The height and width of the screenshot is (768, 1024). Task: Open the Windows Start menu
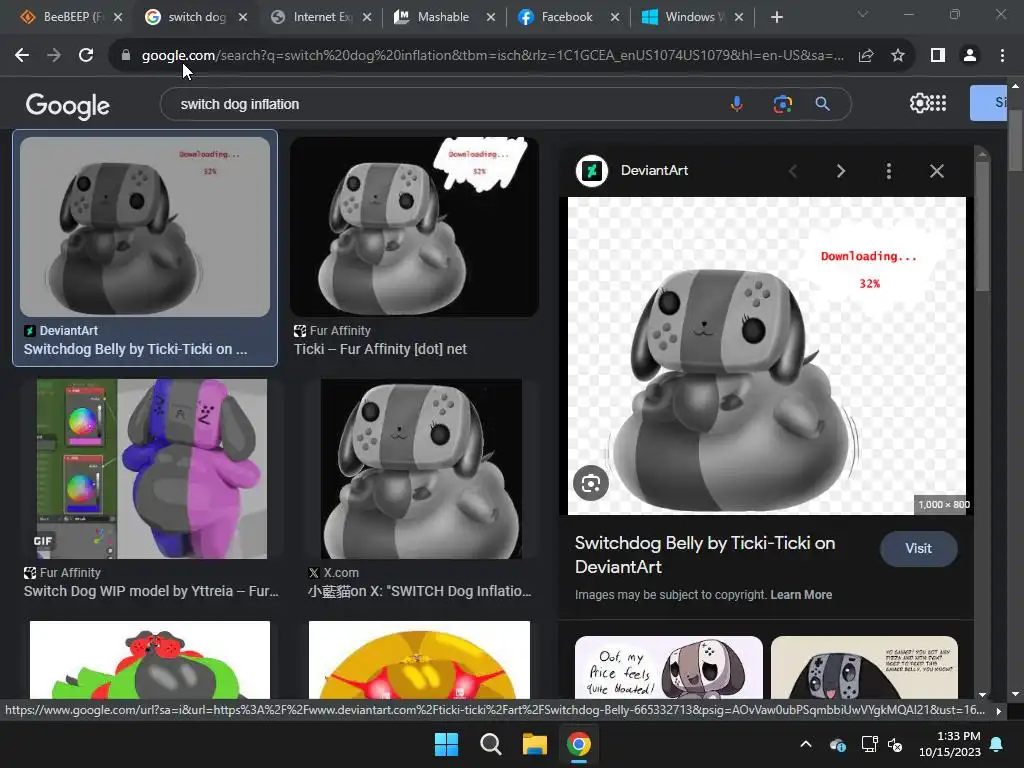click(447, 744)
